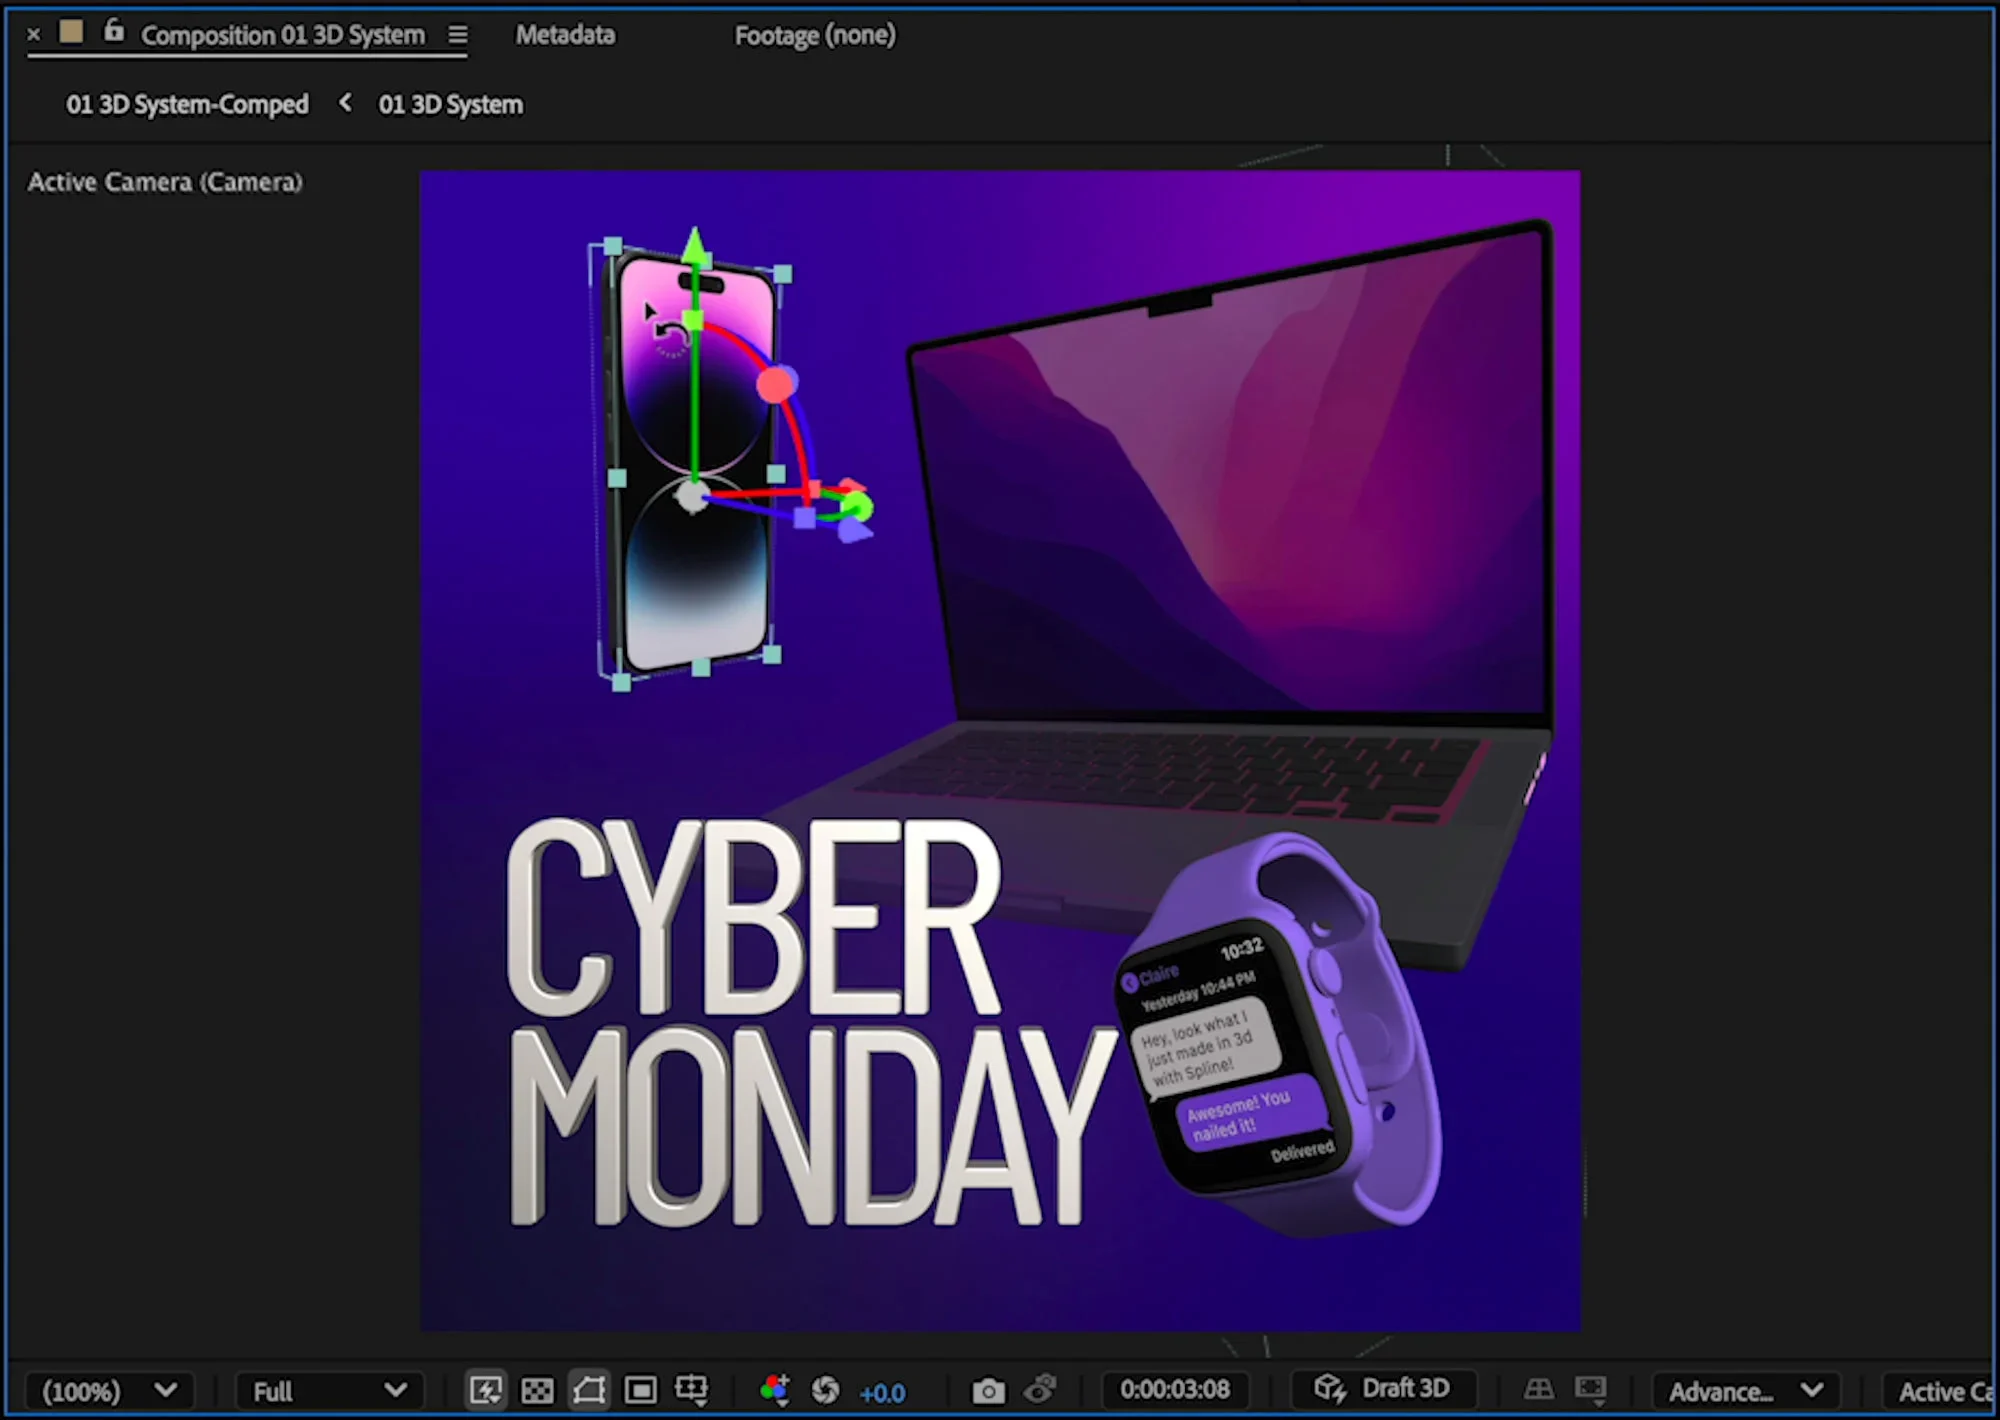
Task: Toggle 3D ground plane icon
Action: [x=1538, y=1389]
